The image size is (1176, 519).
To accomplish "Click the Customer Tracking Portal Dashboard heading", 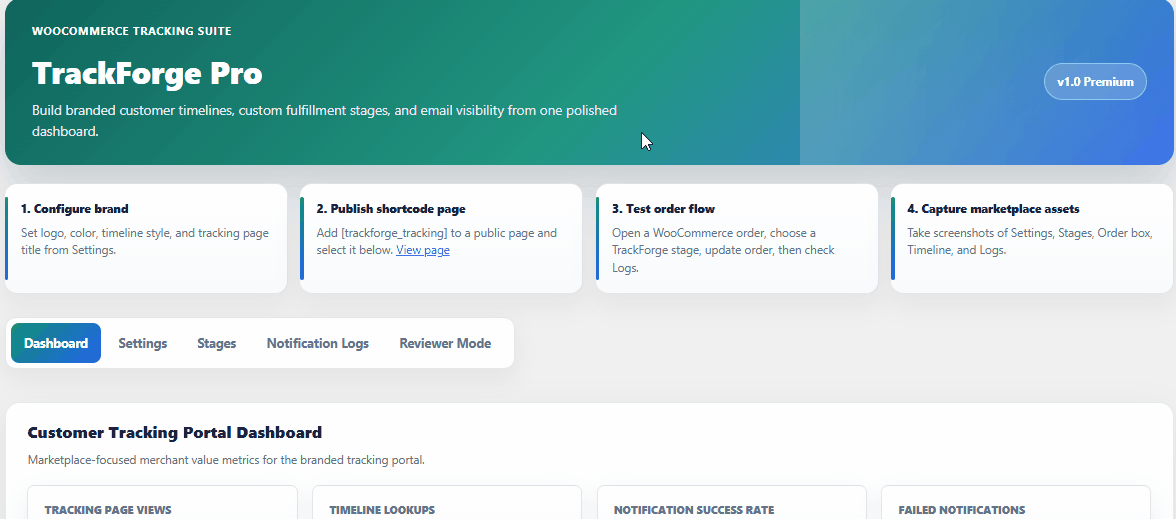I will coord(175,432).
